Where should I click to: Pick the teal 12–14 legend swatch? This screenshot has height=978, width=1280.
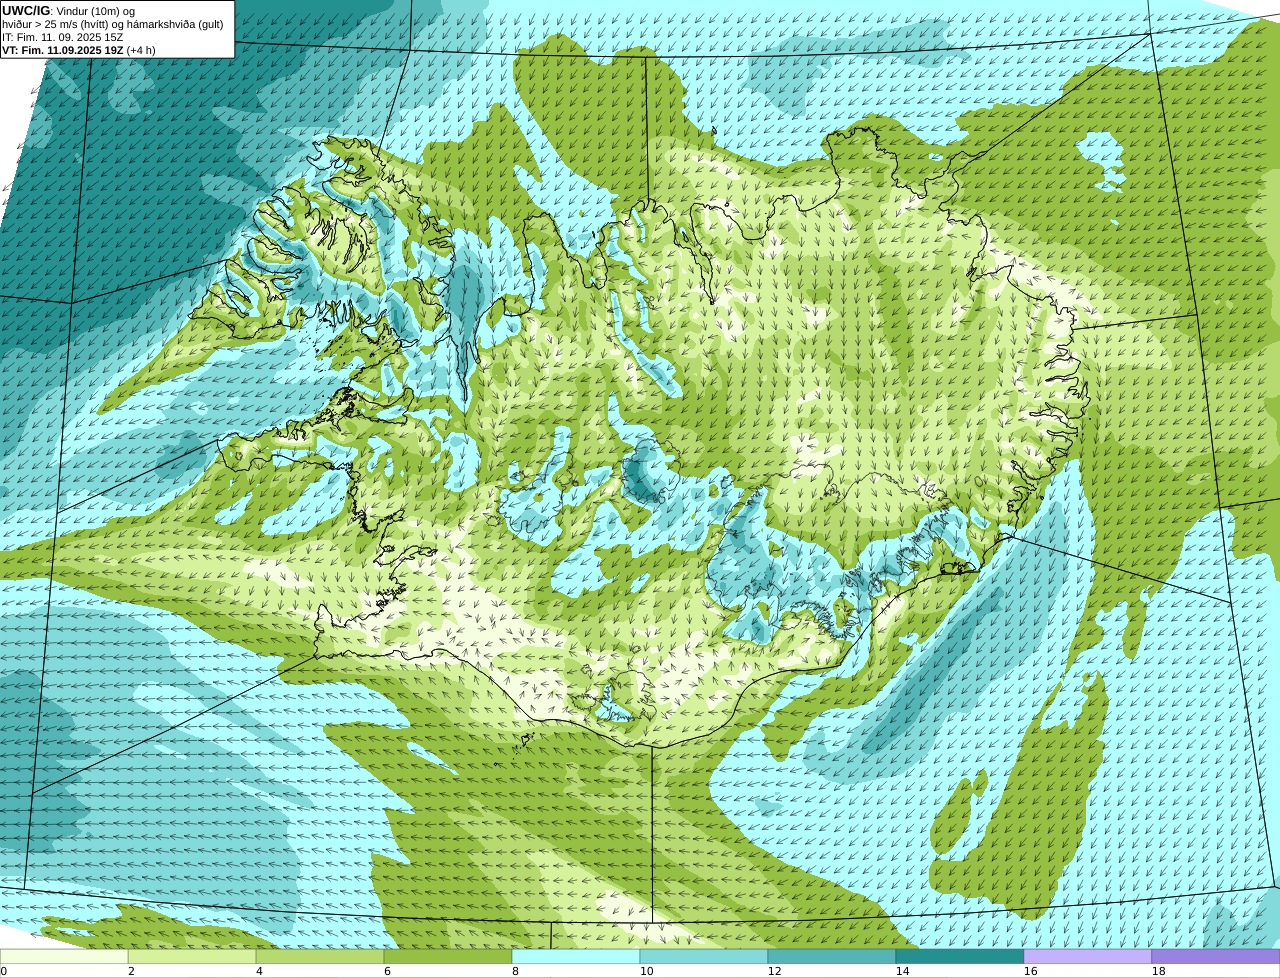click(832, 956)
